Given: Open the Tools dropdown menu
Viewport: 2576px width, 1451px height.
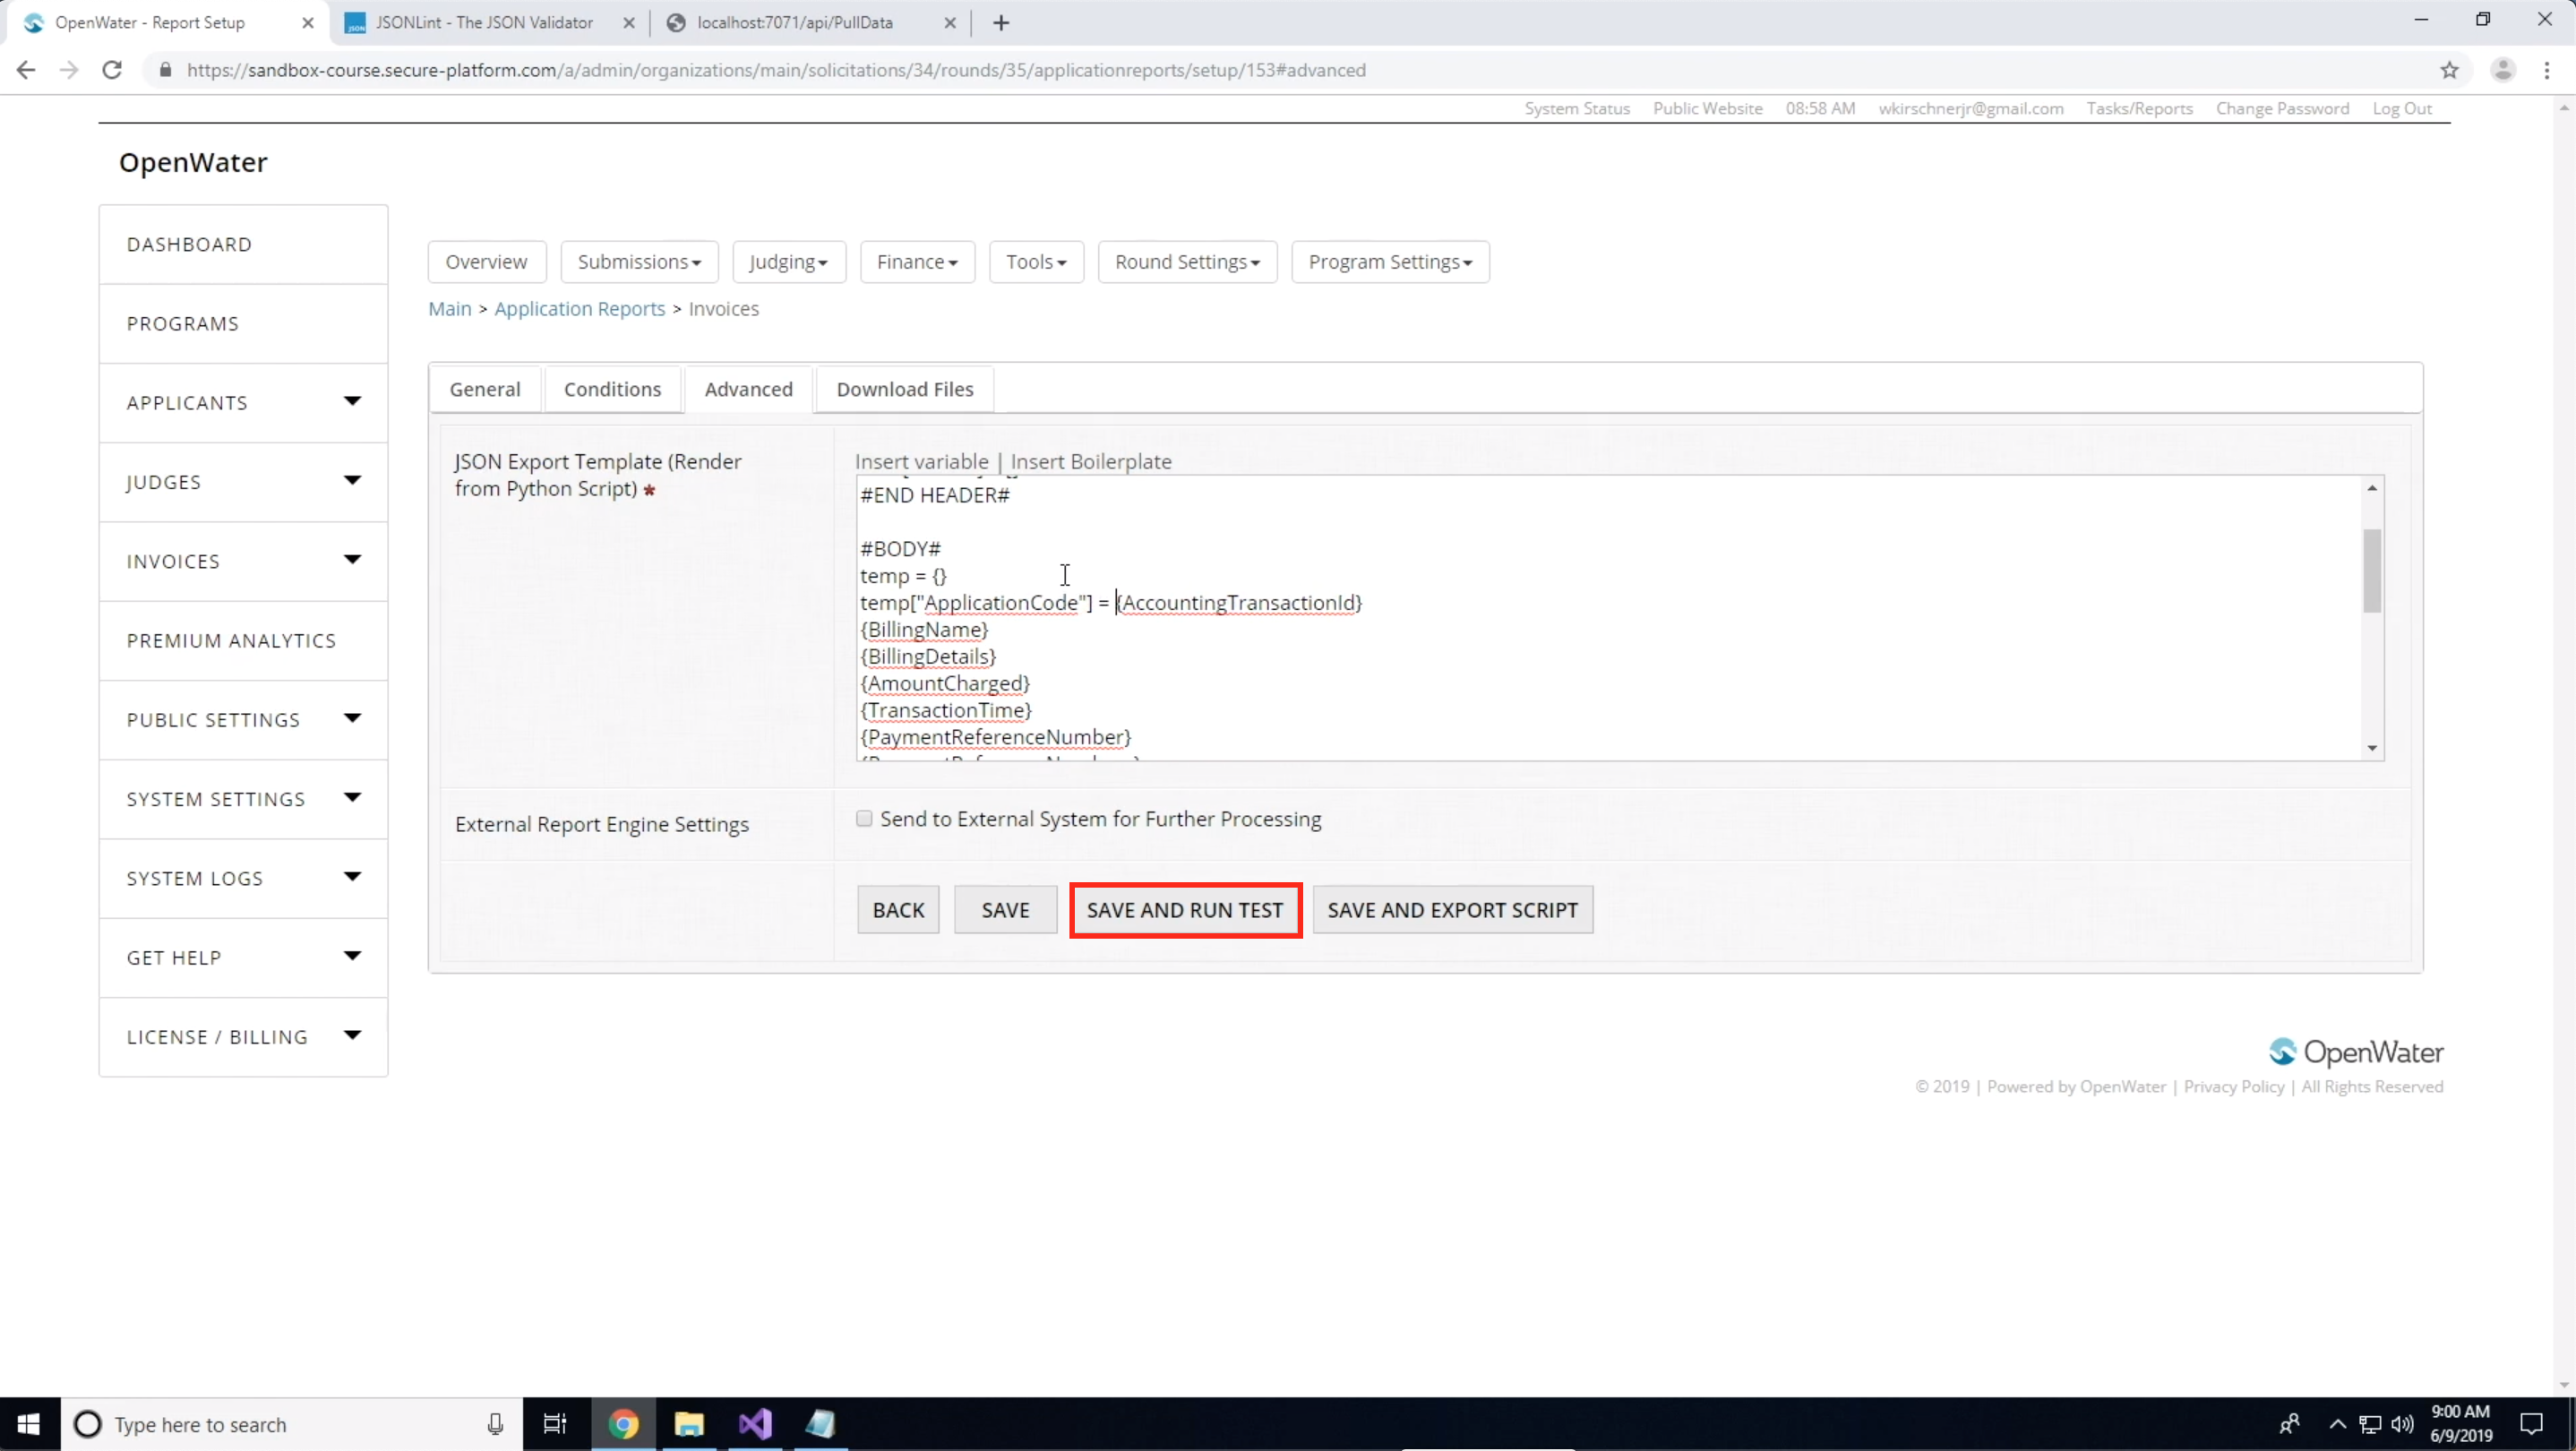Looking at the screenshot, I should (1036, 262).
